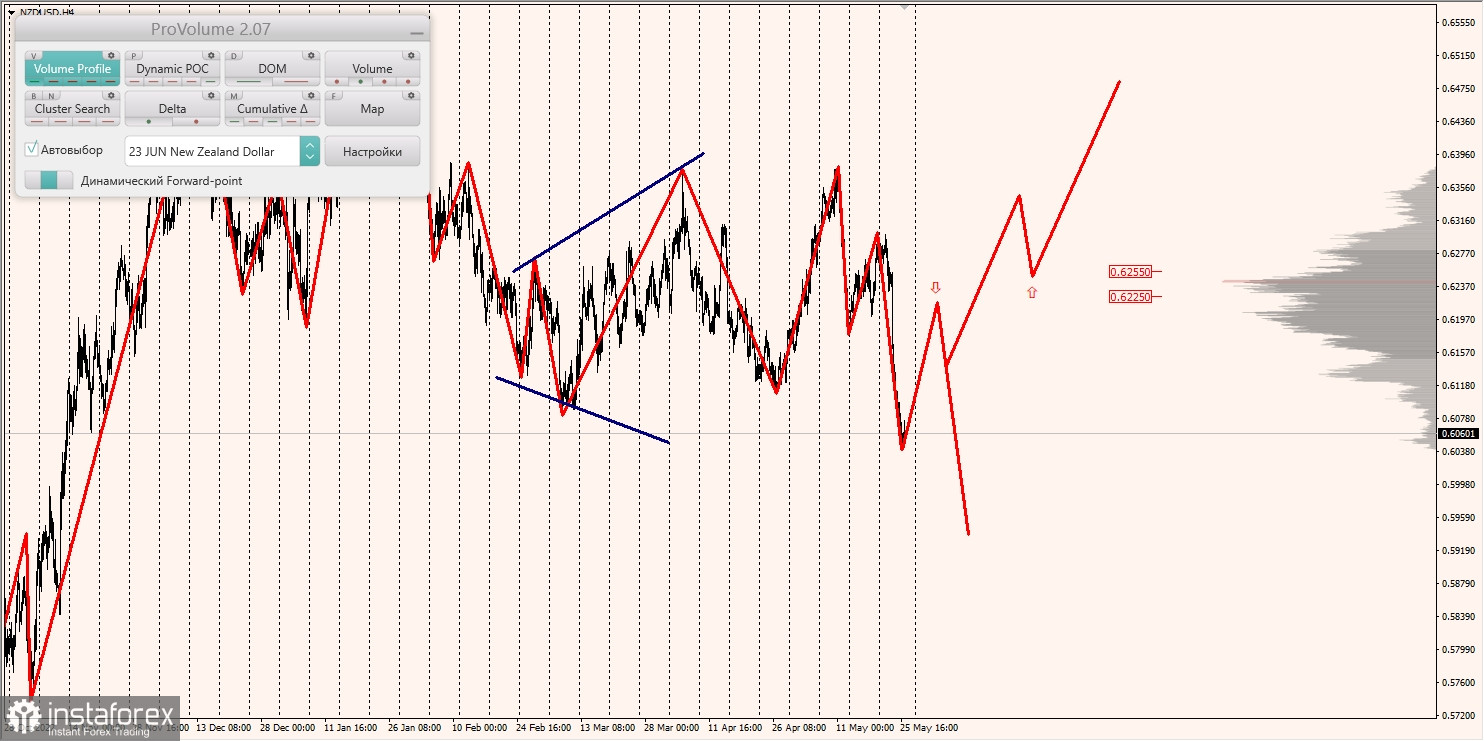Viewport: 1484px width, 741px height.
Task: Enable the Map mode
Action: tap(372, 108)
